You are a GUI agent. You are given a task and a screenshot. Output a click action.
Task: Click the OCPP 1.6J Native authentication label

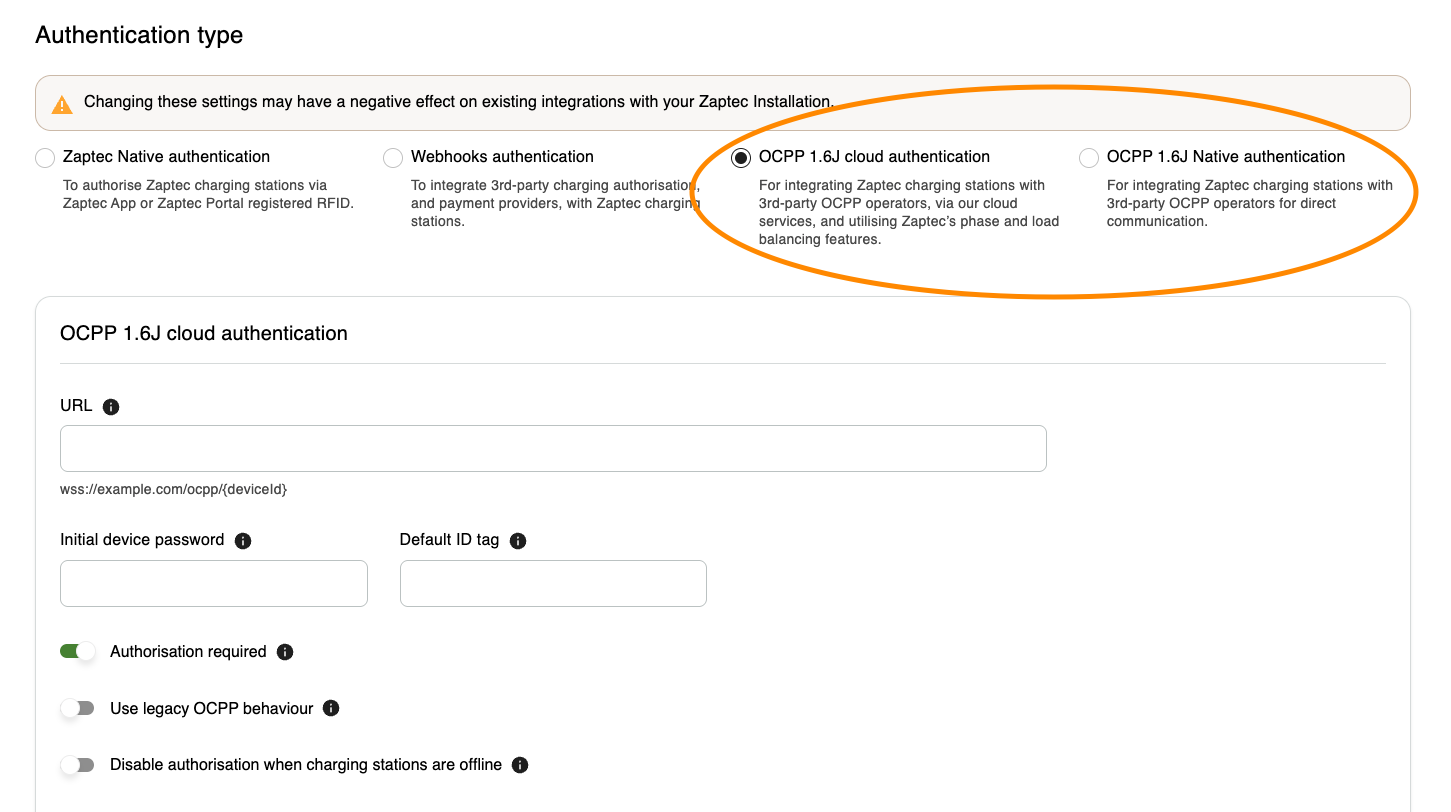(x=1225, y=157)
